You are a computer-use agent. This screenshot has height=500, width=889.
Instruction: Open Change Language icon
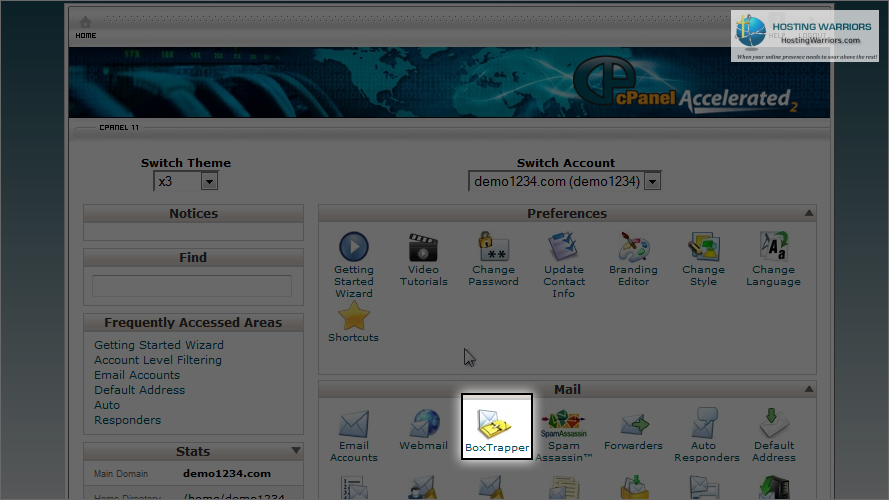773,247
